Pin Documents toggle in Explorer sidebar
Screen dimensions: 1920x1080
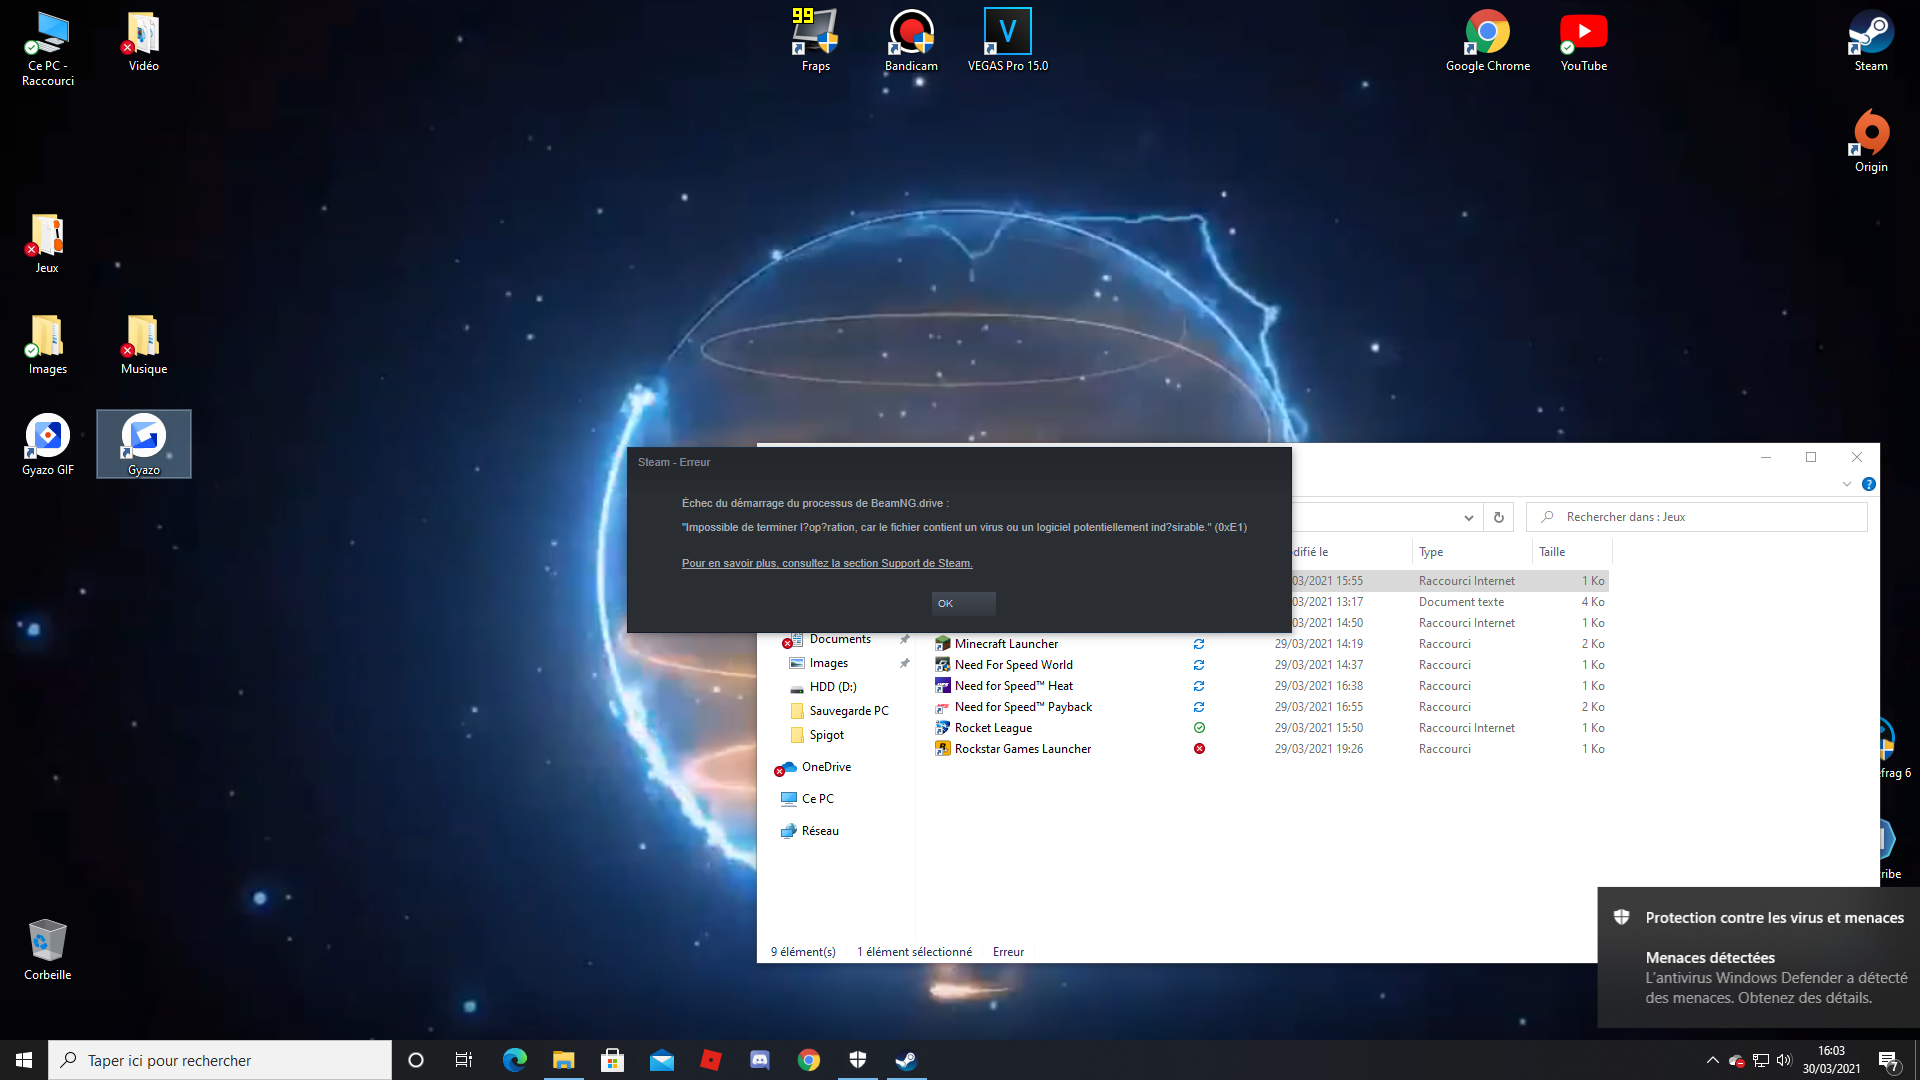pyautogui.click(x=905, y=639)
